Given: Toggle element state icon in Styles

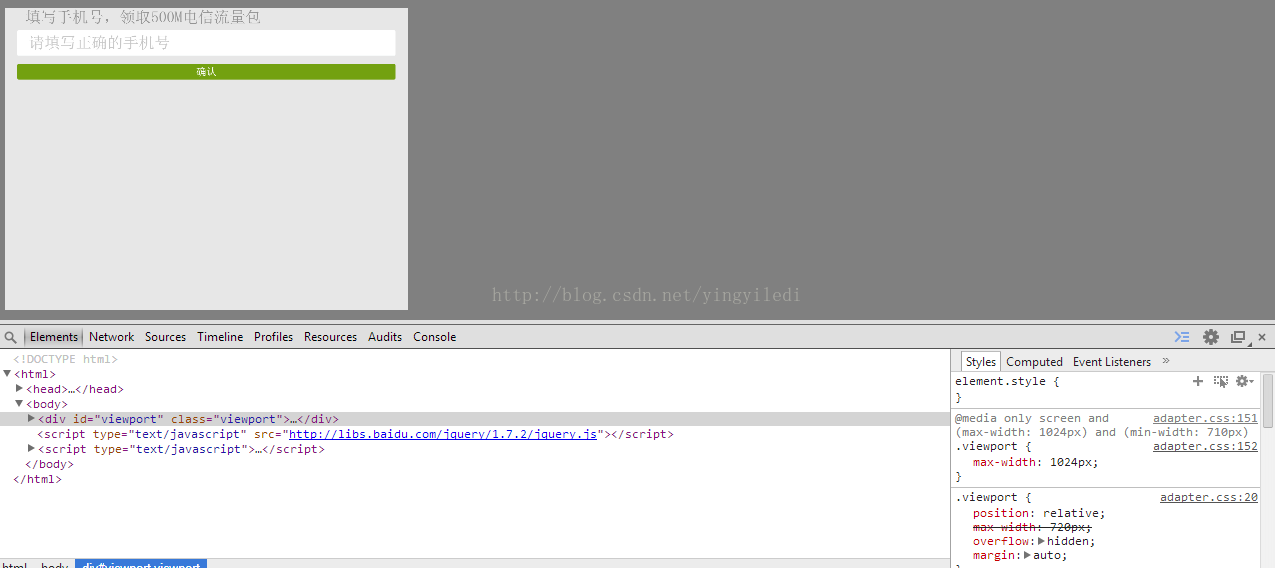Looking at the screenshot, I should tap(1221, 381).
